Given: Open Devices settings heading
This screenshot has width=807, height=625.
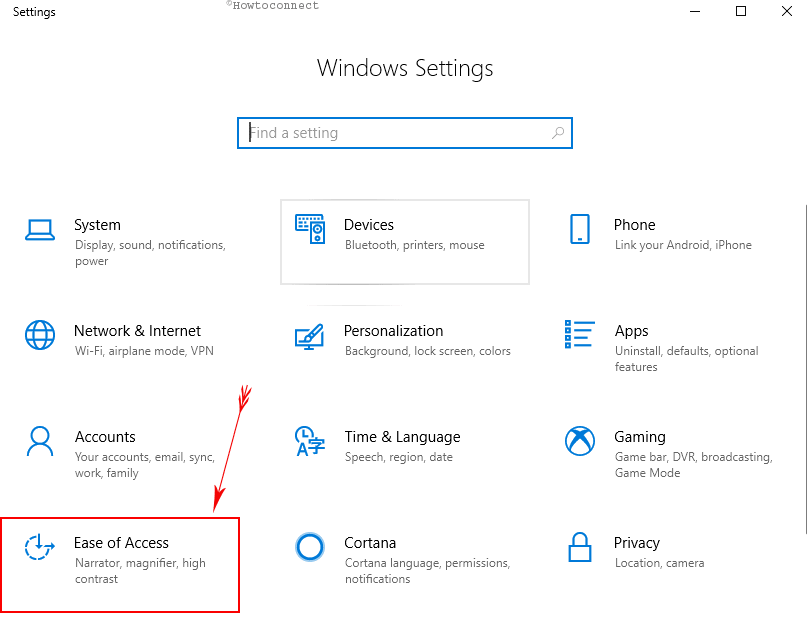Looking at the screenshot, I should click(369, 225).
